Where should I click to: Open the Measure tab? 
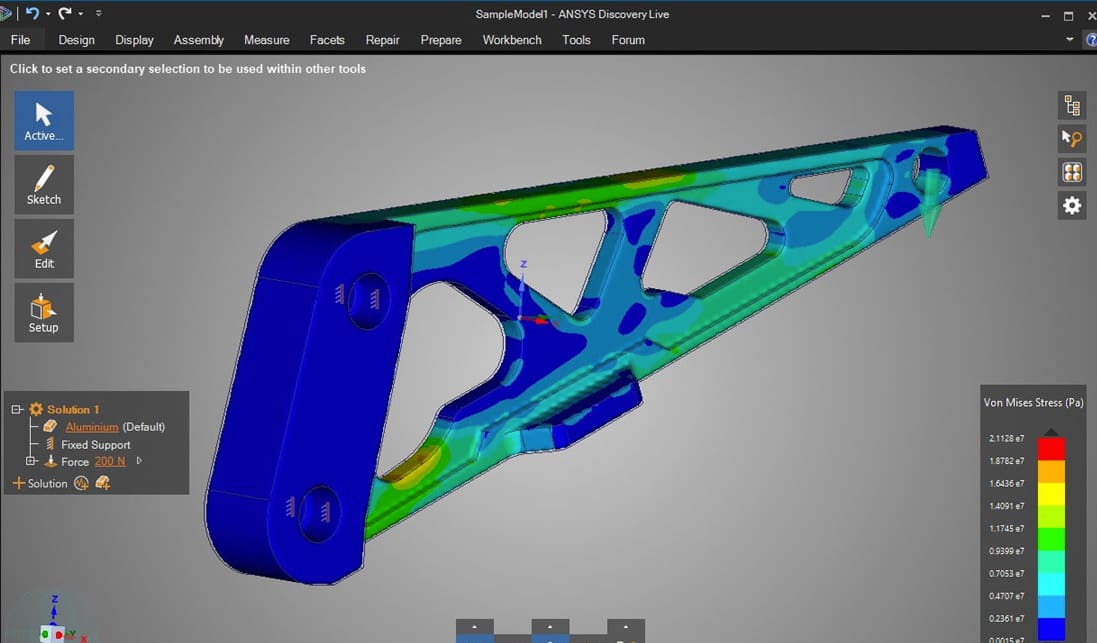267,40
